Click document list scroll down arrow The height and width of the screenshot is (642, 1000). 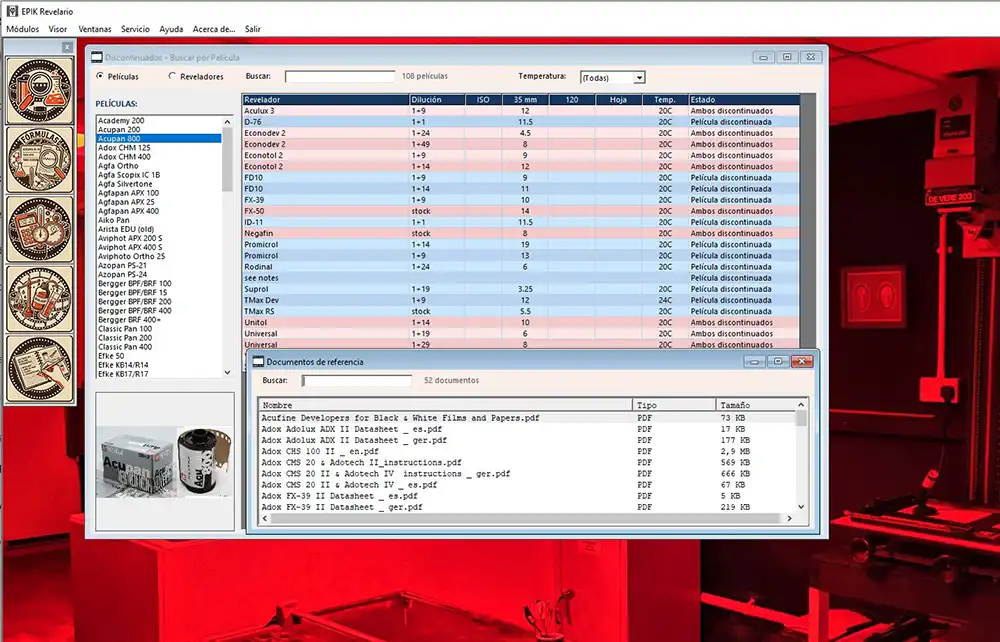tap(801, 507)
